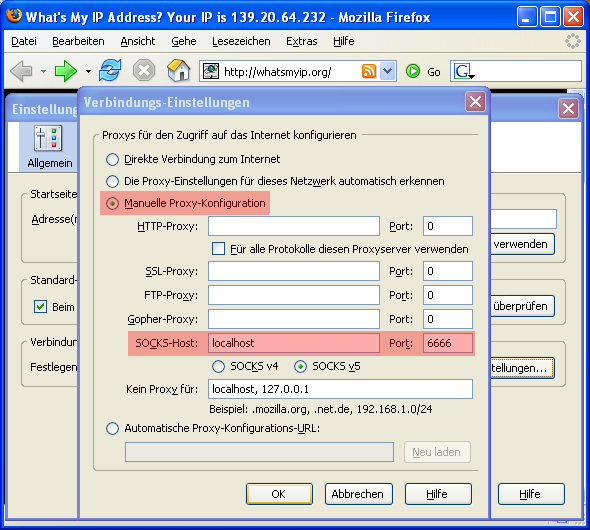Click the Einstellungen... button behind dialog
The height and width of the screenshot is (530, 590).
click(x=522, y=368)
